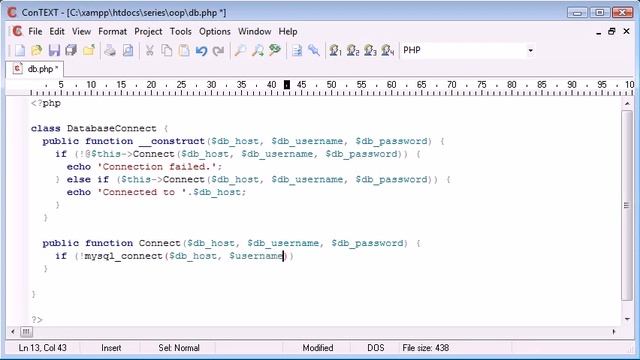Click the 'Ln 13, Col 43' status entry
640x360 pixels.
tap(42, 348)
